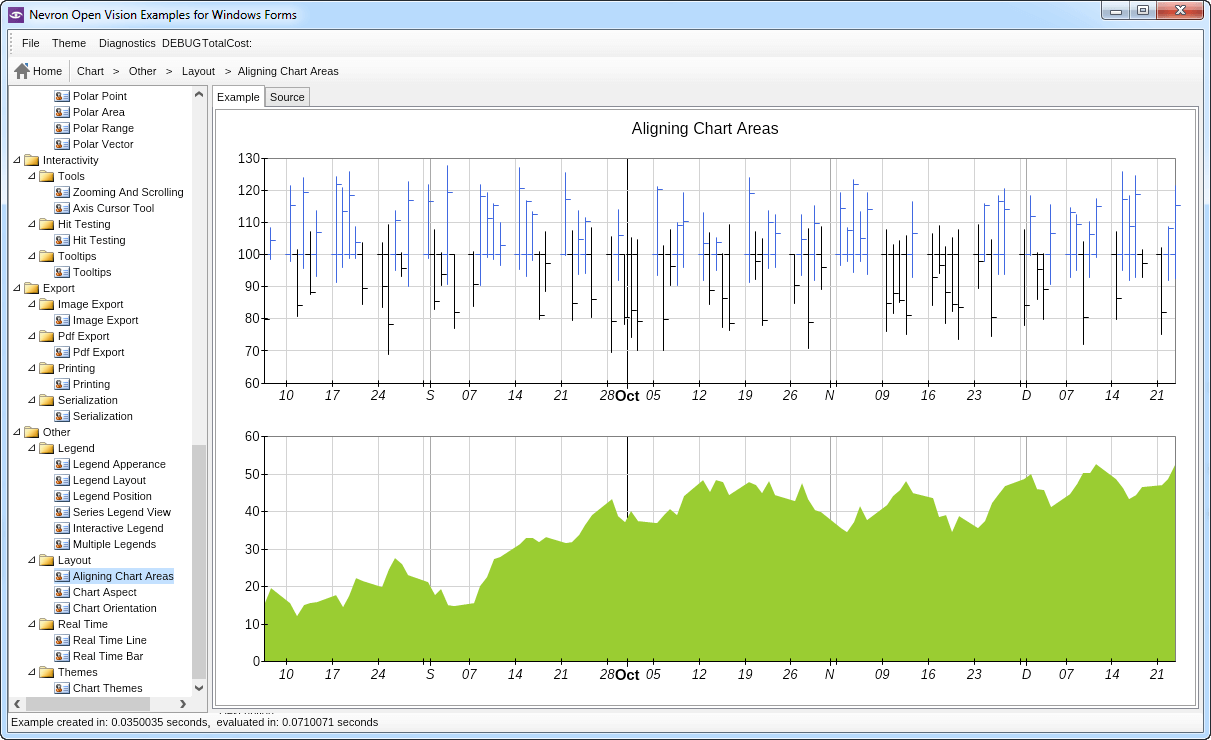Select Chart Orientation in the tree
The width and height of the screenshot is (1211, 740).
point(114,608)
